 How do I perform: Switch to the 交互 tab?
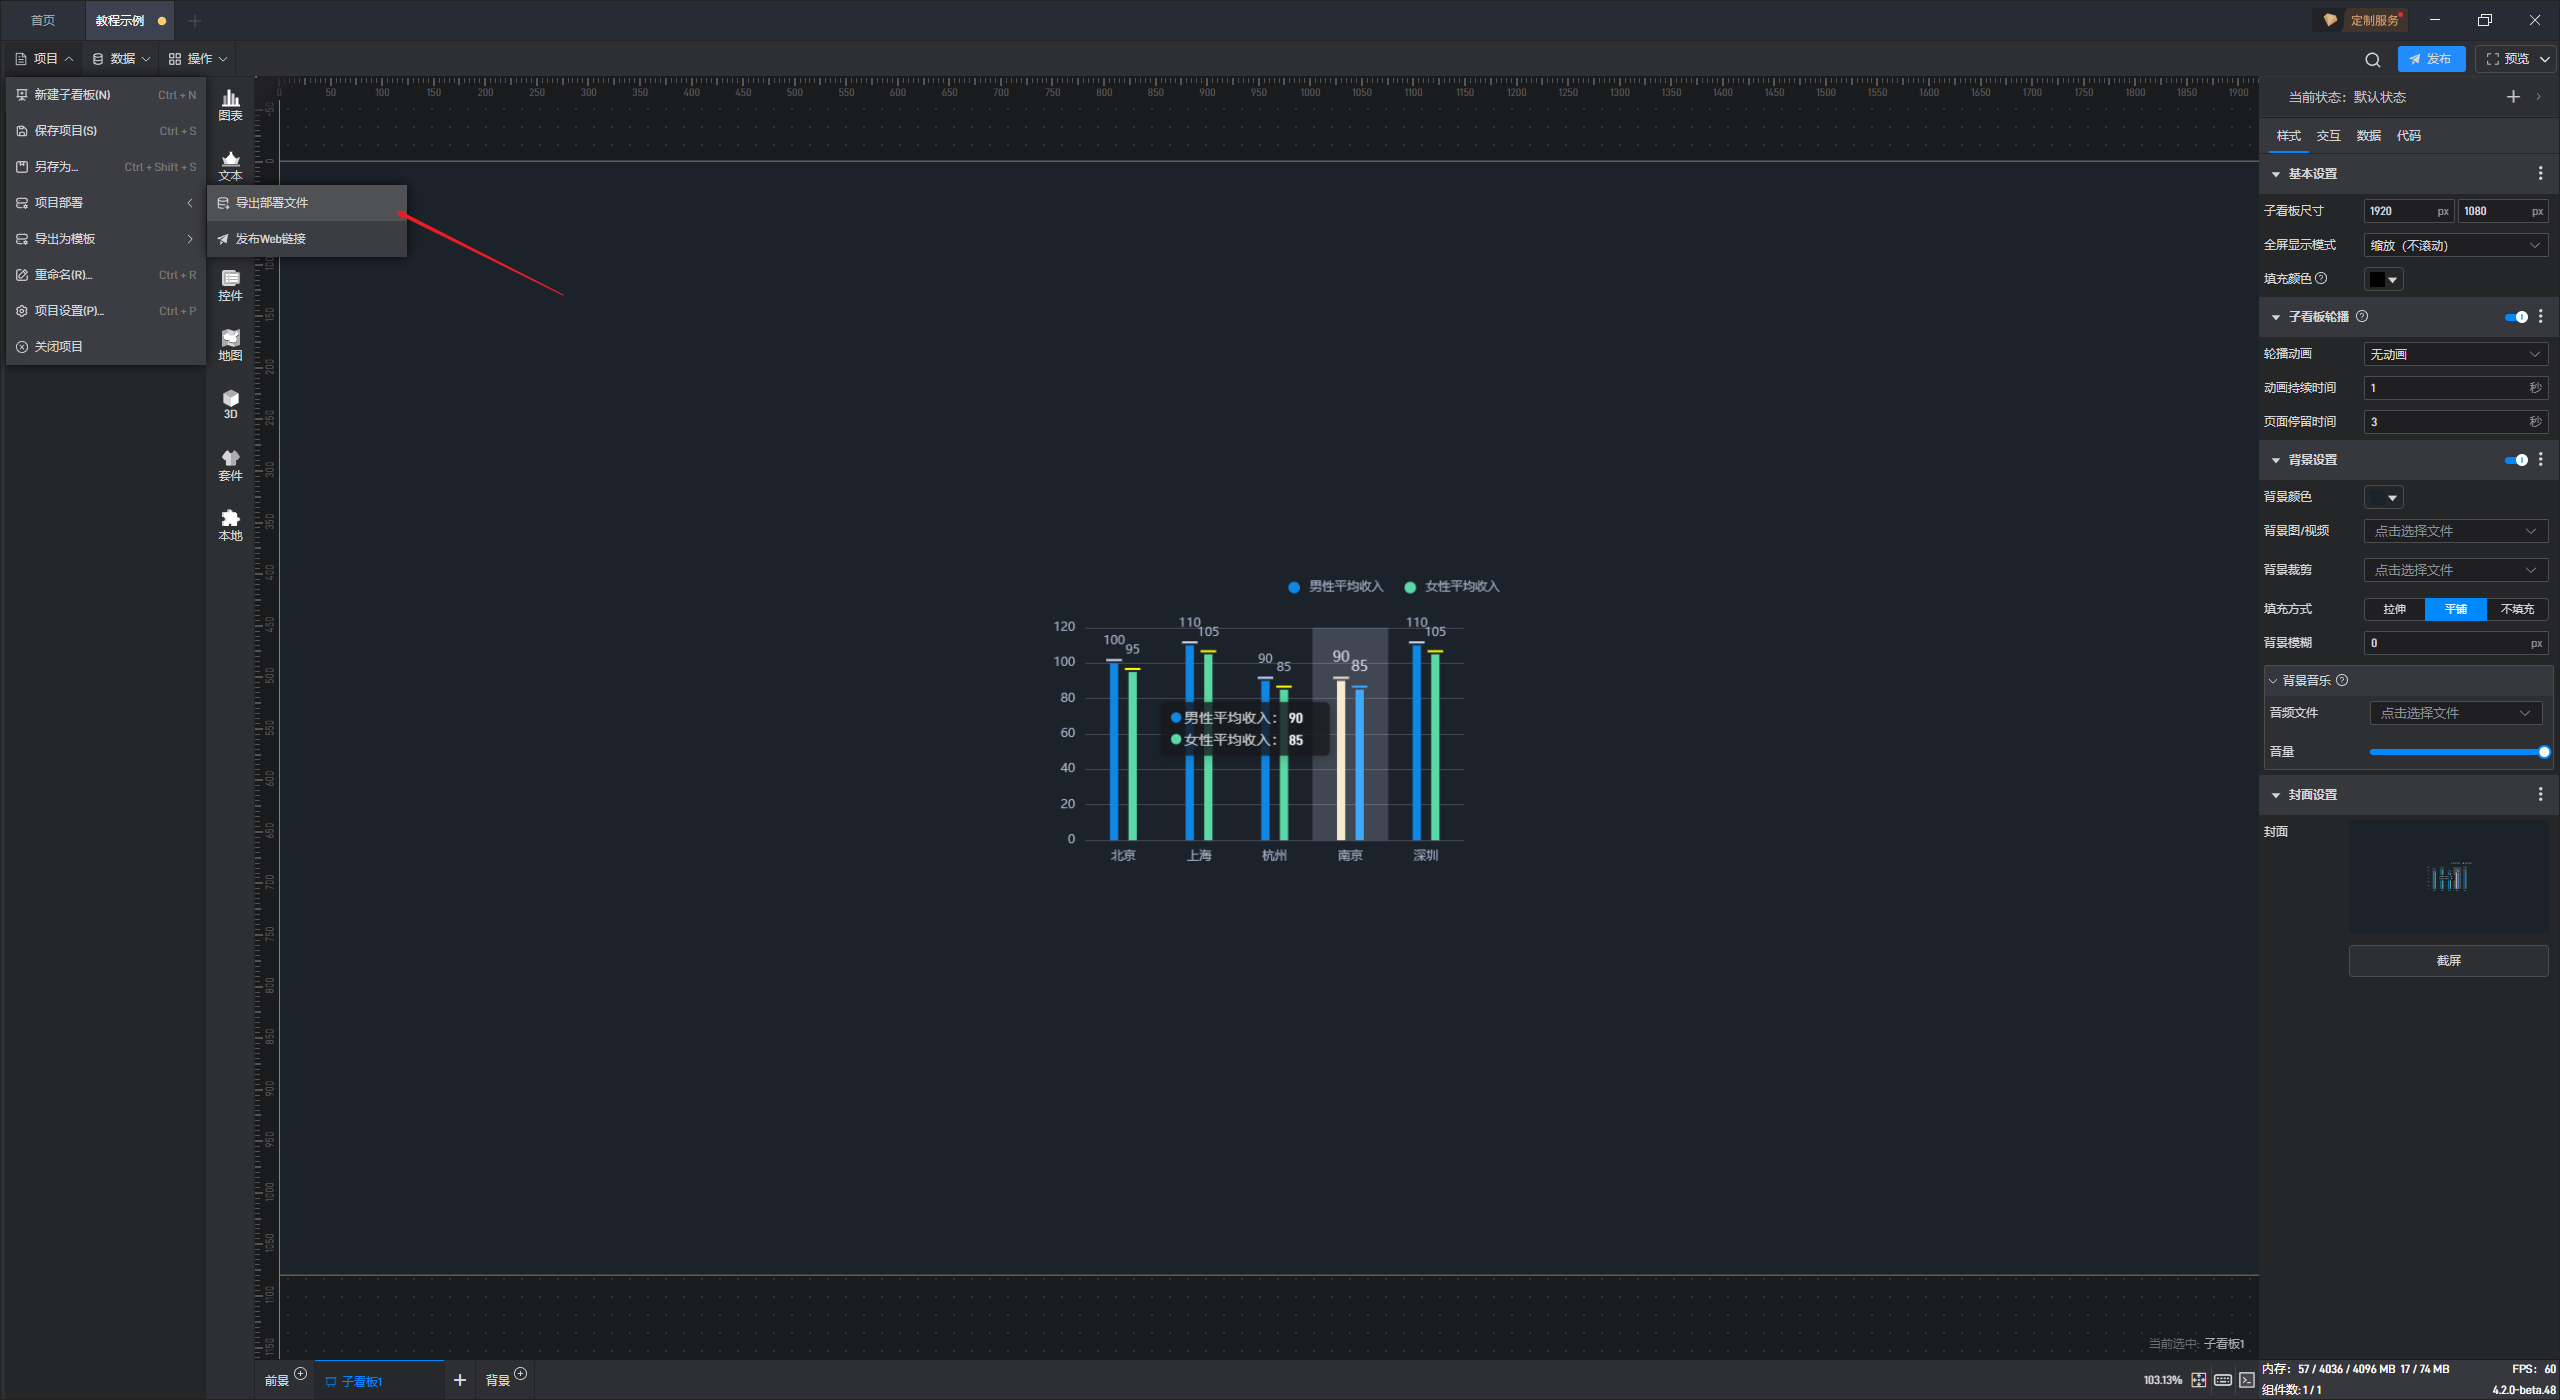point(2328,136)
